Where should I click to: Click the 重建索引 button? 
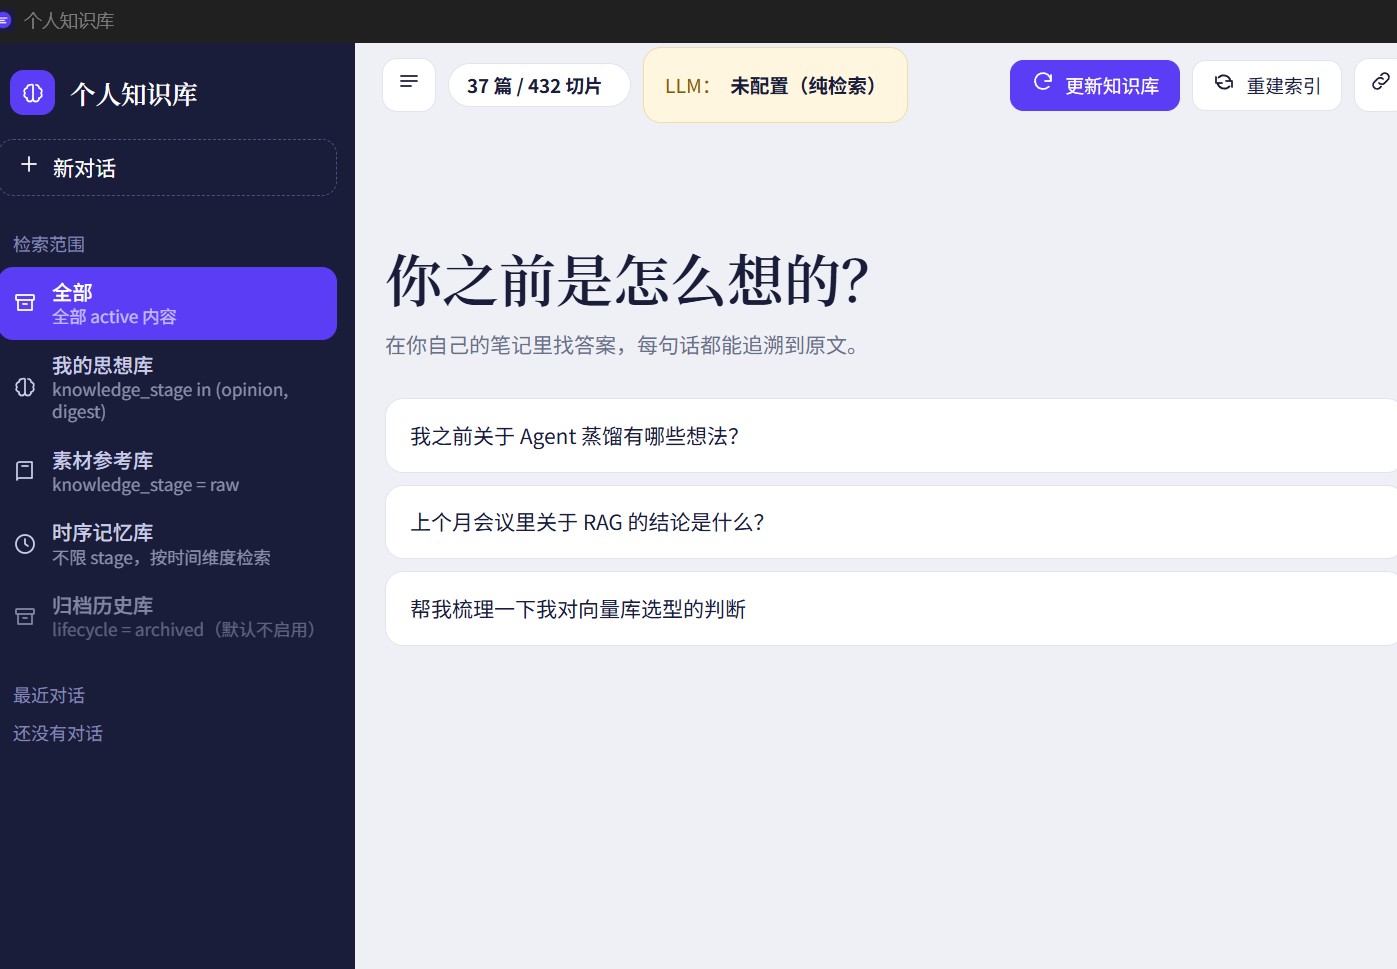pos(1267,85)
